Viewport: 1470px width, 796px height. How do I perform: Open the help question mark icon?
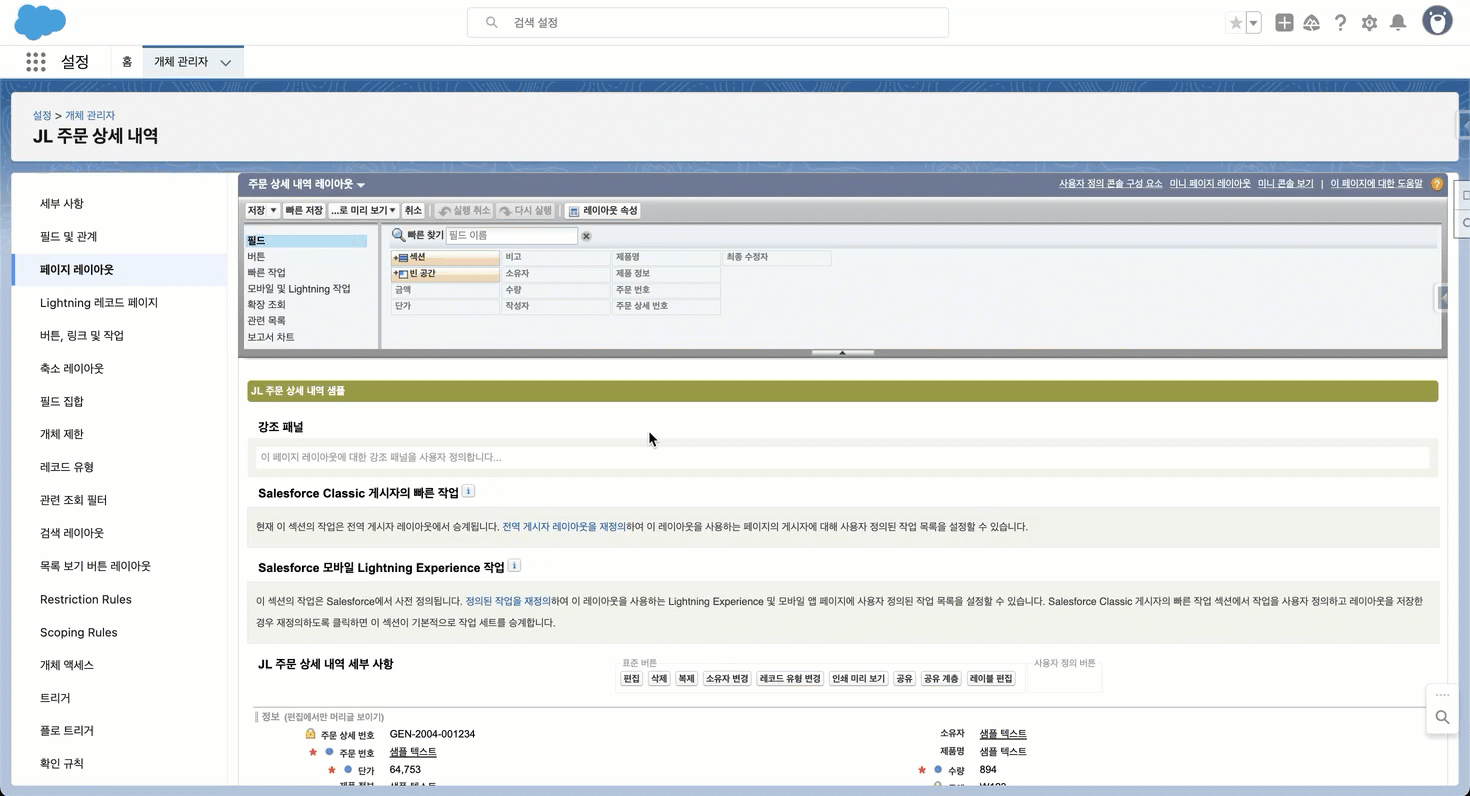tap(1340, 23)
